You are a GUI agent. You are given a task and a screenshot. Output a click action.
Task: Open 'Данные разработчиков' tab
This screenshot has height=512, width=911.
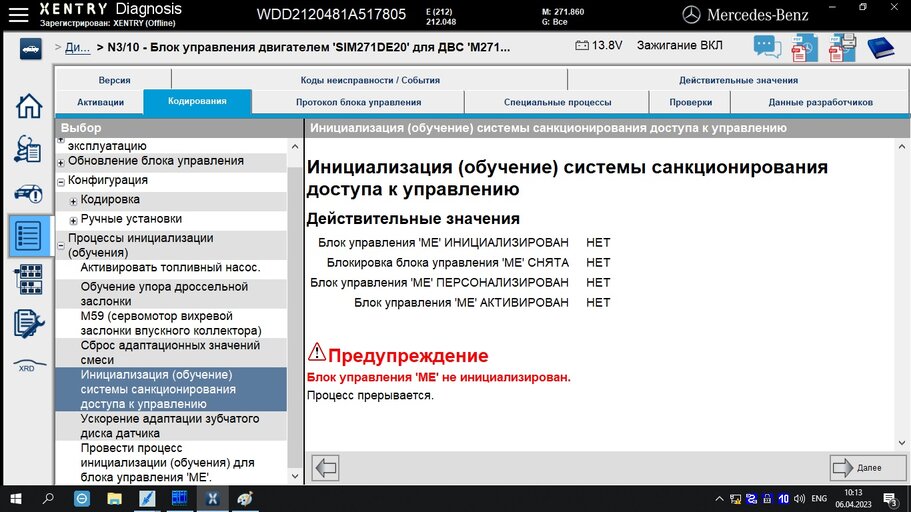pyautogui.click(x=820, y=102)
